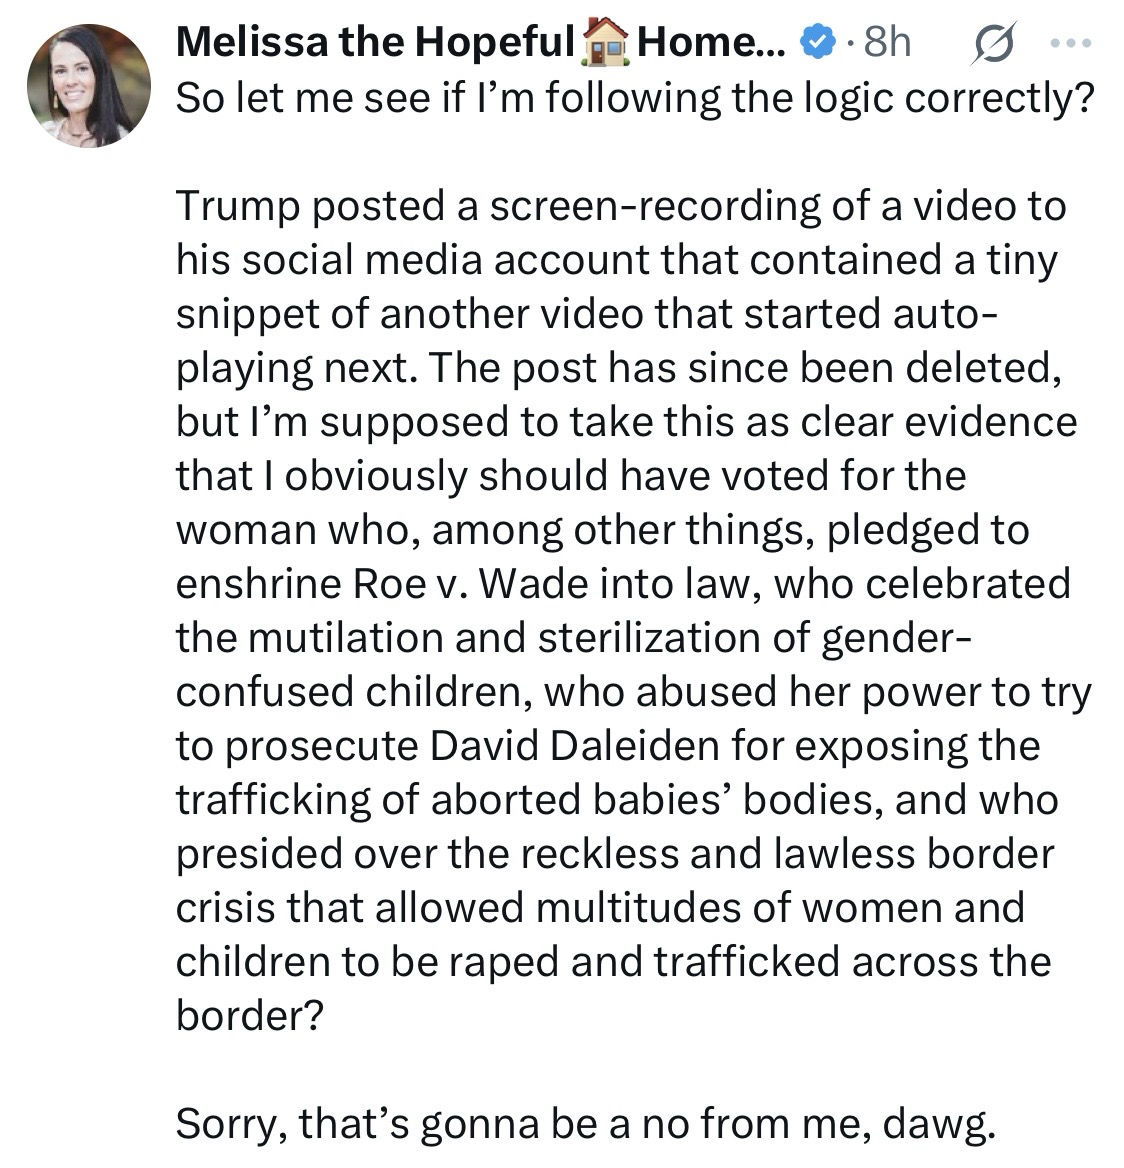Click the opening line about following the logic
This screenshot has width=1124, height=1168.
tap(631, 97)
